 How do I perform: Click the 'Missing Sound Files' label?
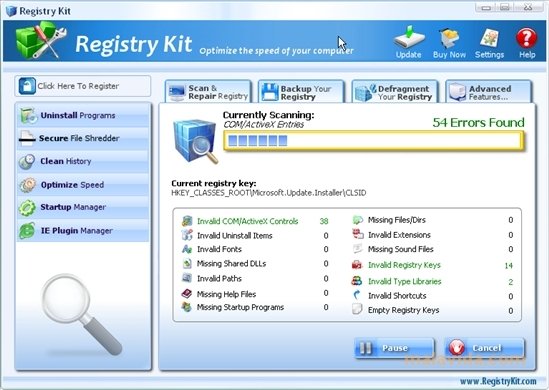pyautogui.click(x=401, y=249)
